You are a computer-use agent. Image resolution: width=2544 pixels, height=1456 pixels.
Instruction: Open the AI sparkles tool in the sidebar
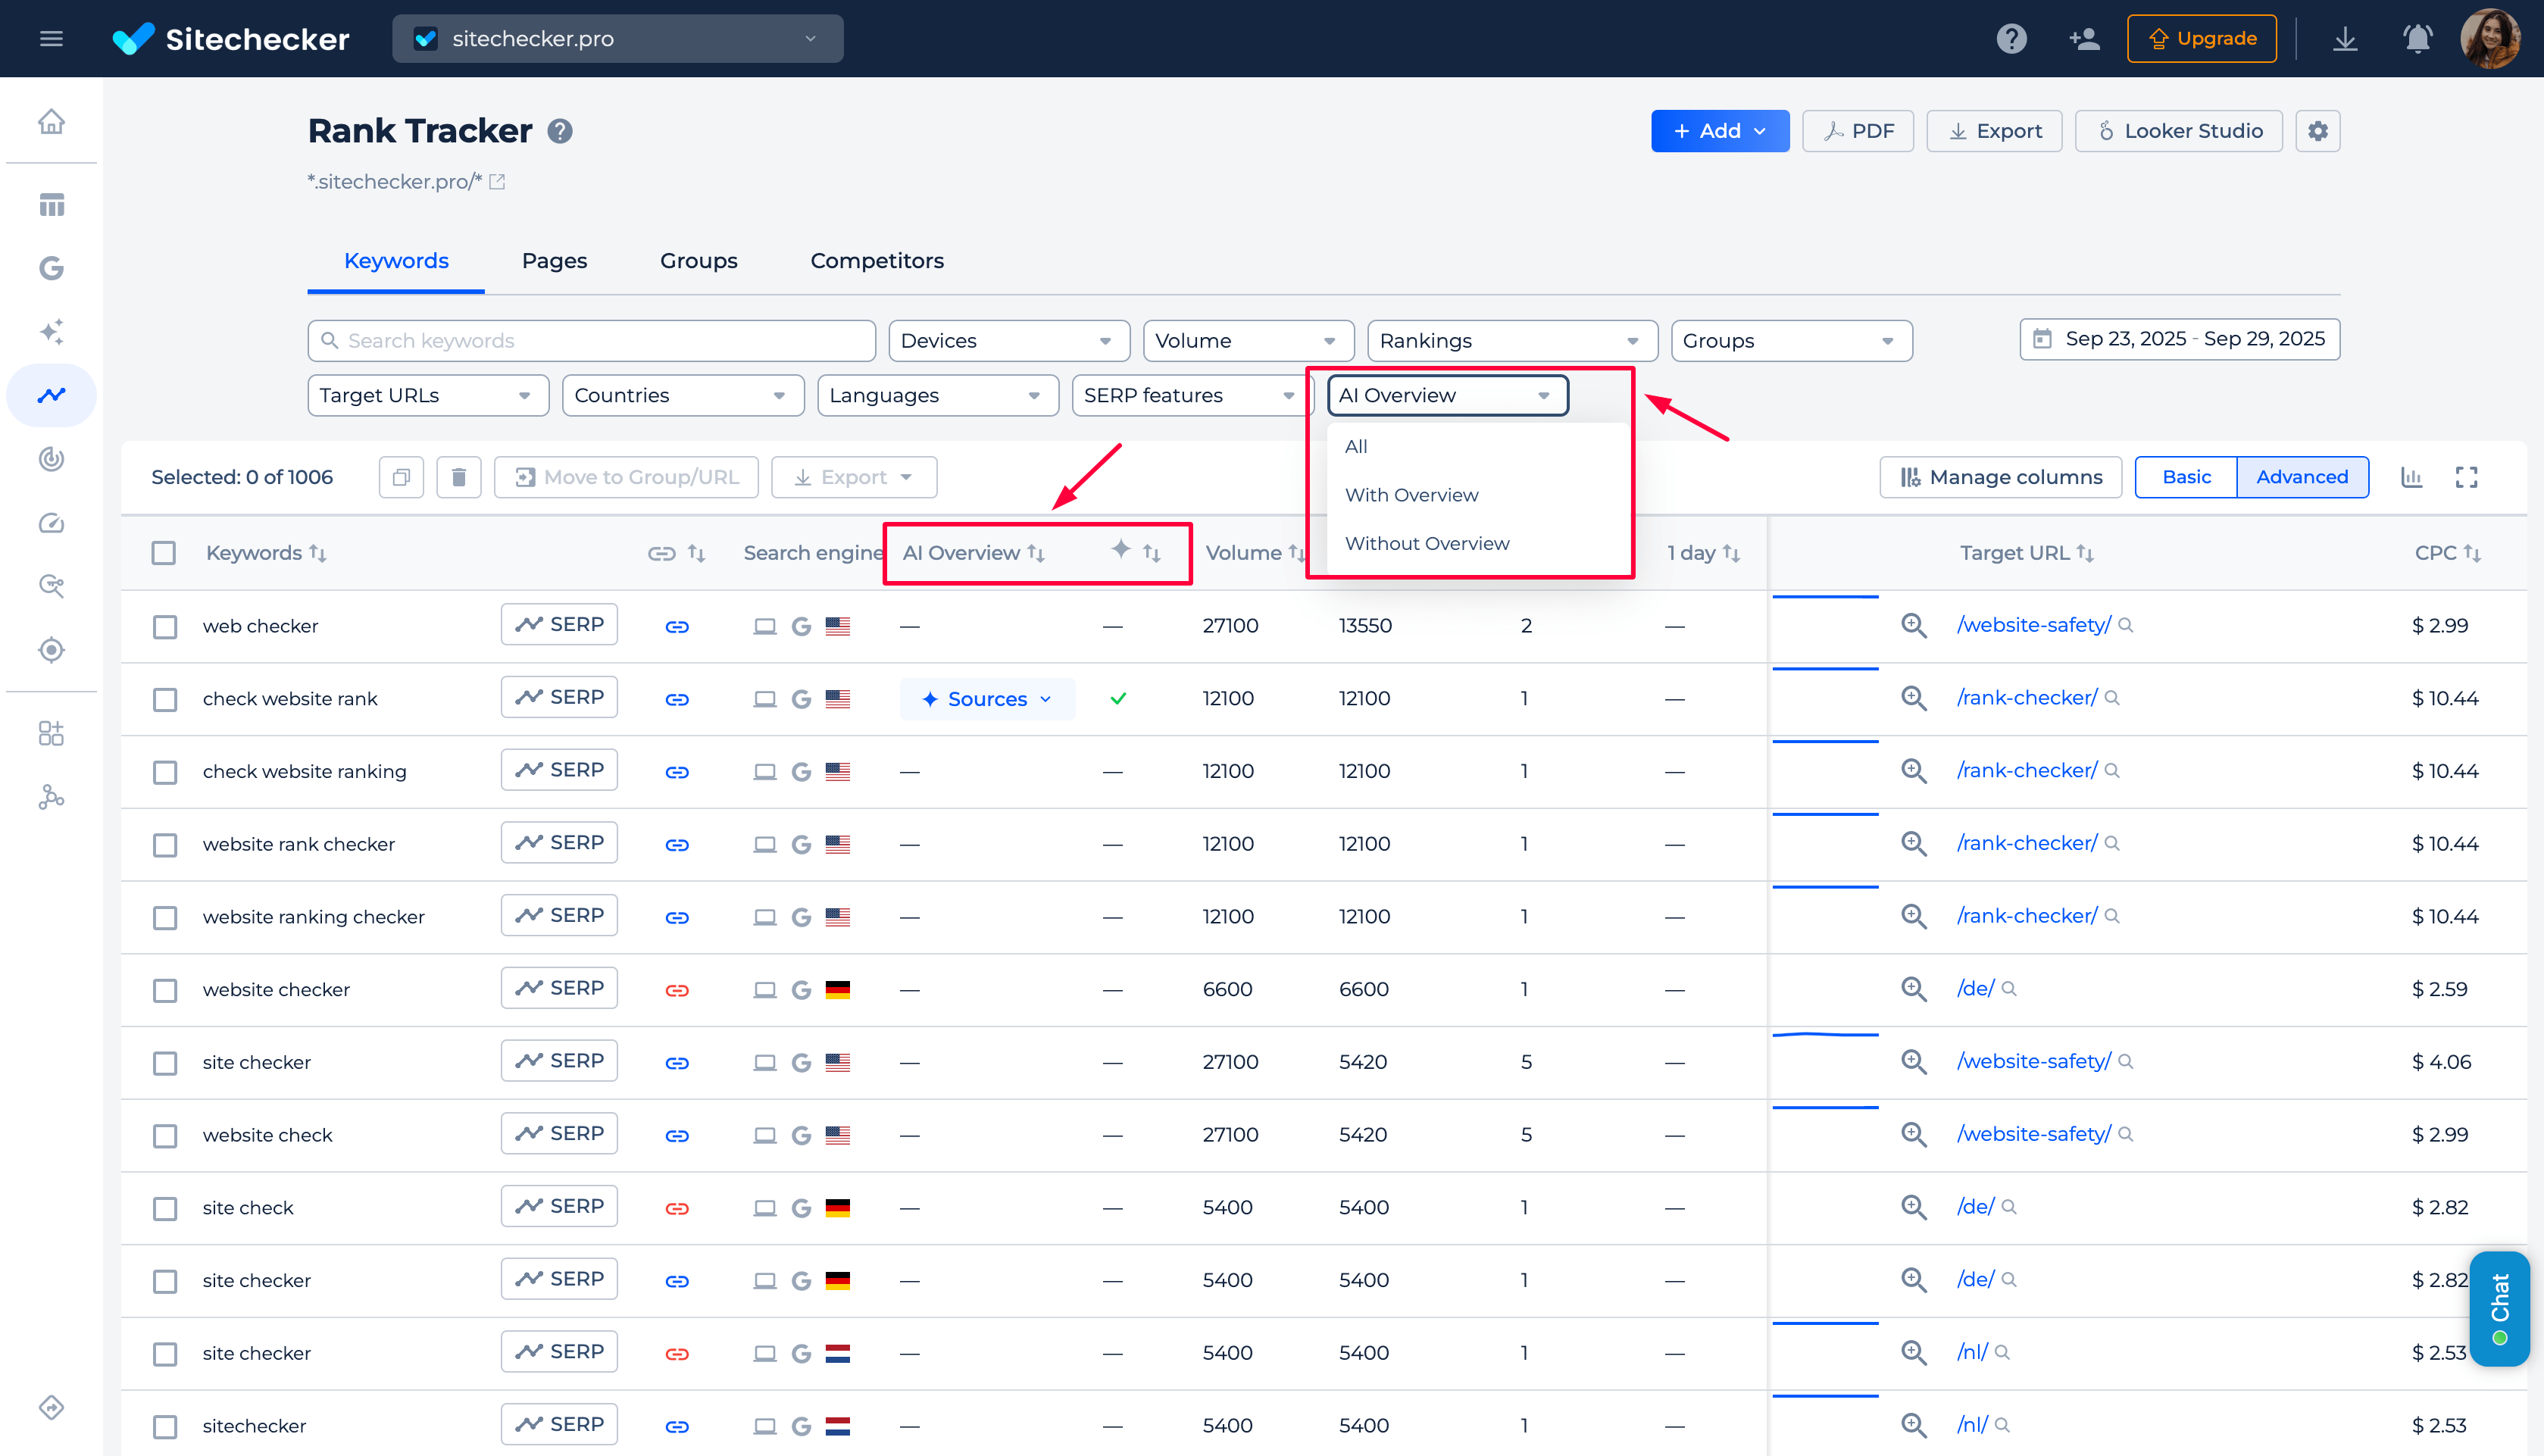(51, 332)
